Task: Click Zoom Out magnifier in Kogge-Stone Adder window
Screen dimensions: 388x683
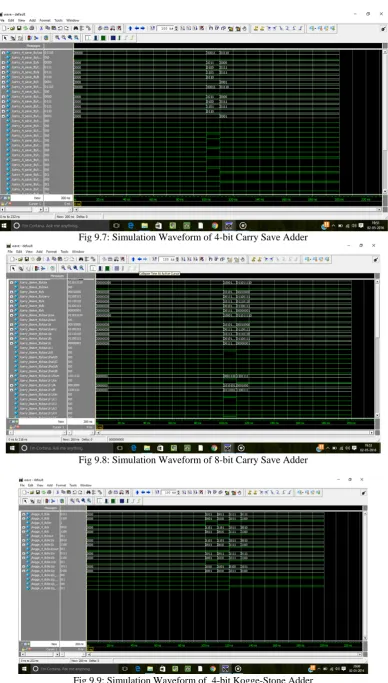Action: click(78, 501)
